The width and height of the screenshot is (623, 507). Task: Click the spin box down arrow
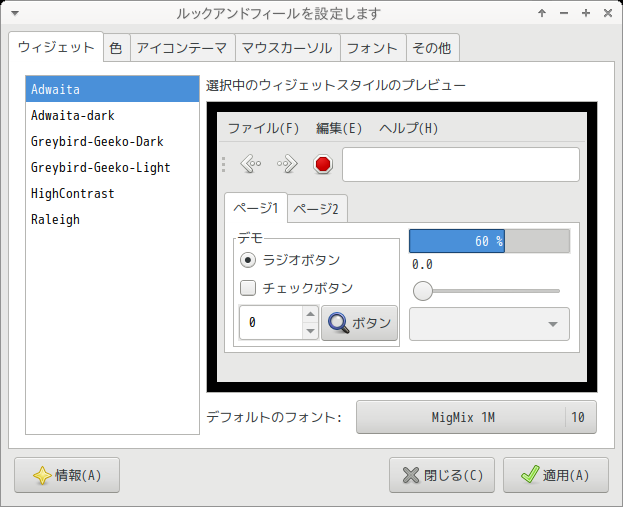click(x=310, y=331)
